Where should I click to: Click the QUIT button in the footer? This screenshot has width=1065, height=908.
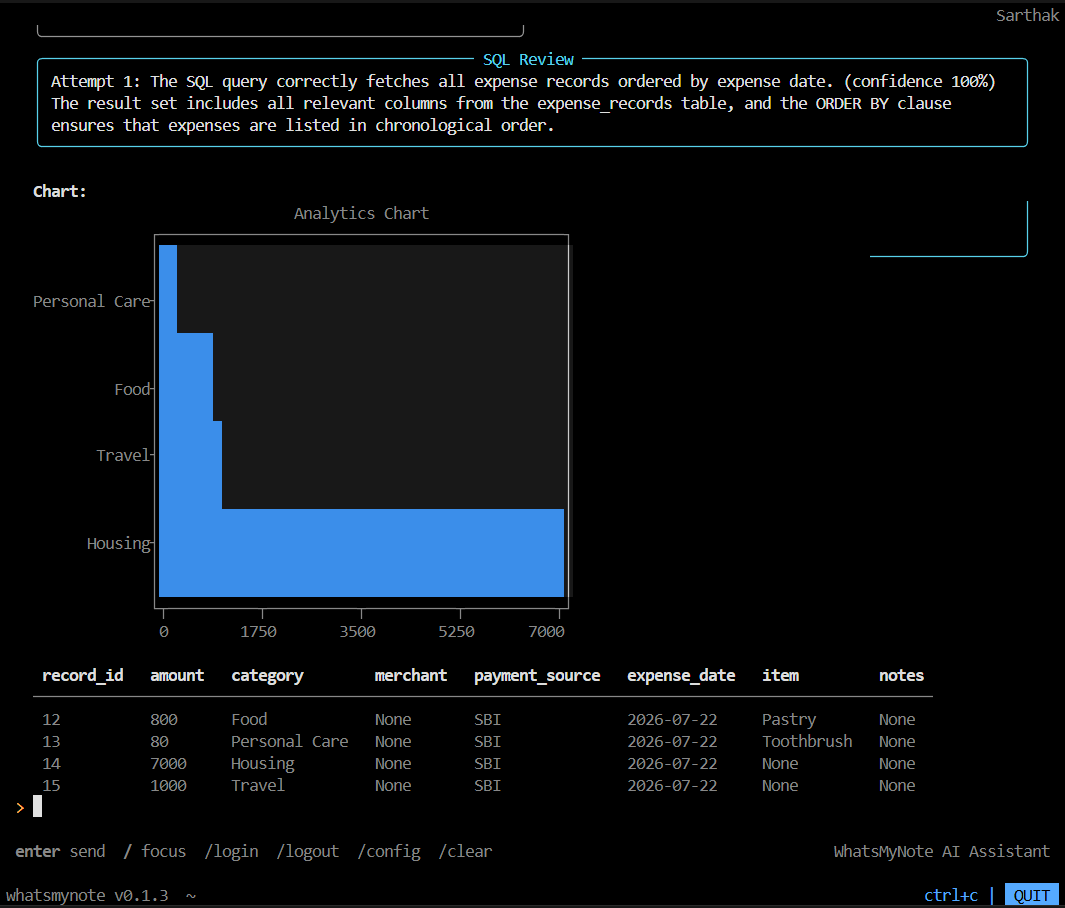coord(1031,895)
